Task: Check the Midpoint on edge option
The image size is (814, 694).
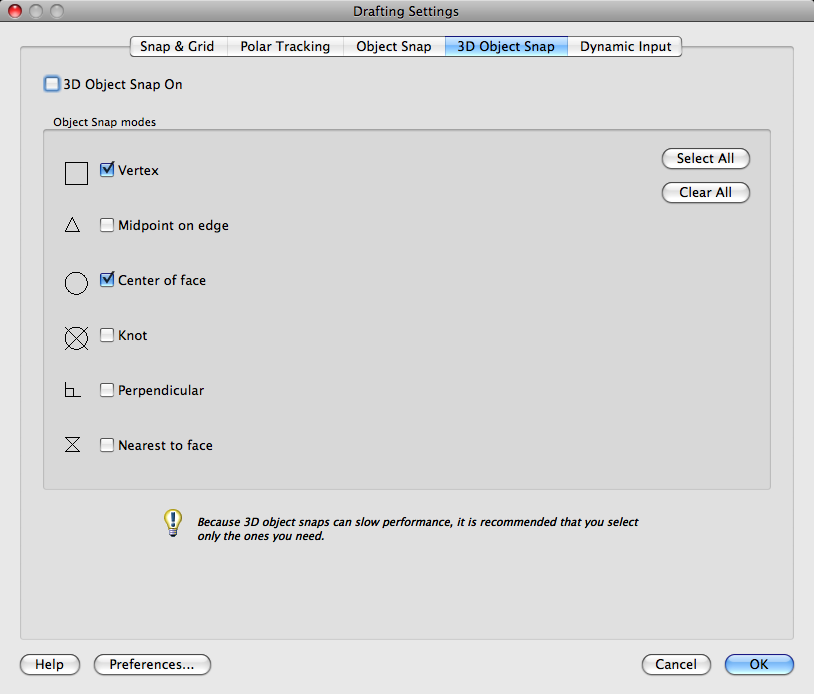Action: 107,226
